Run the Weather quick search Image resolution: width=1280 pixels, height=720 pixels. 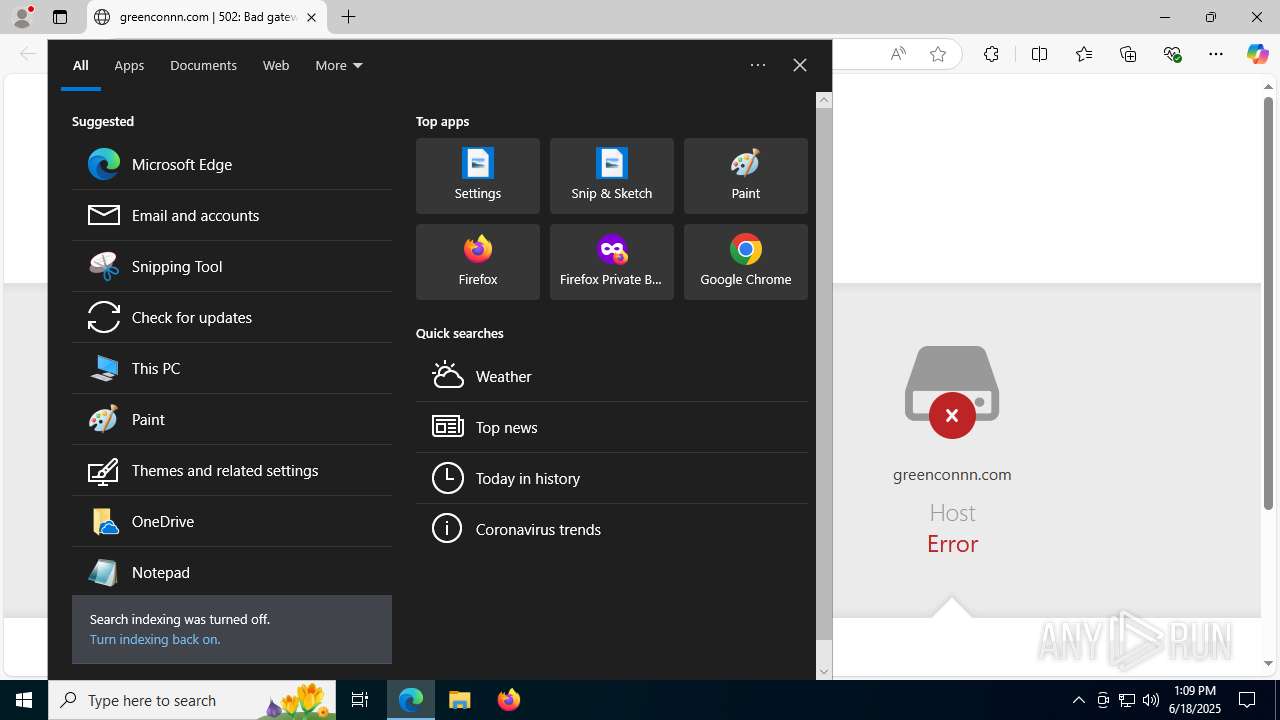pyautogui.click(x=612, y=376)
